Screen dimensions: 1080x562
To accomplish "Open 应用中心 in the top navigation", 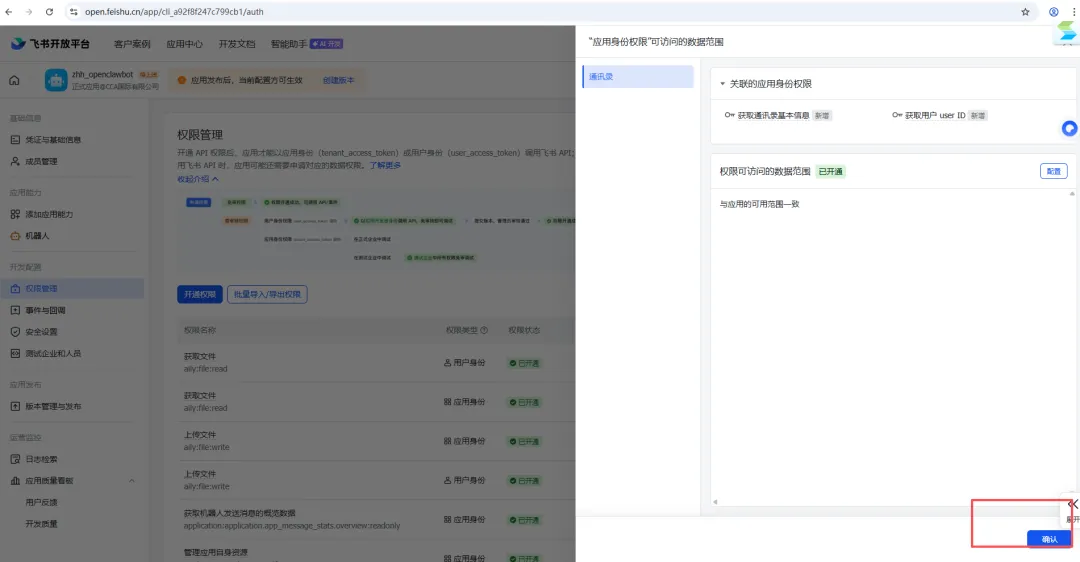I will 185,44.
